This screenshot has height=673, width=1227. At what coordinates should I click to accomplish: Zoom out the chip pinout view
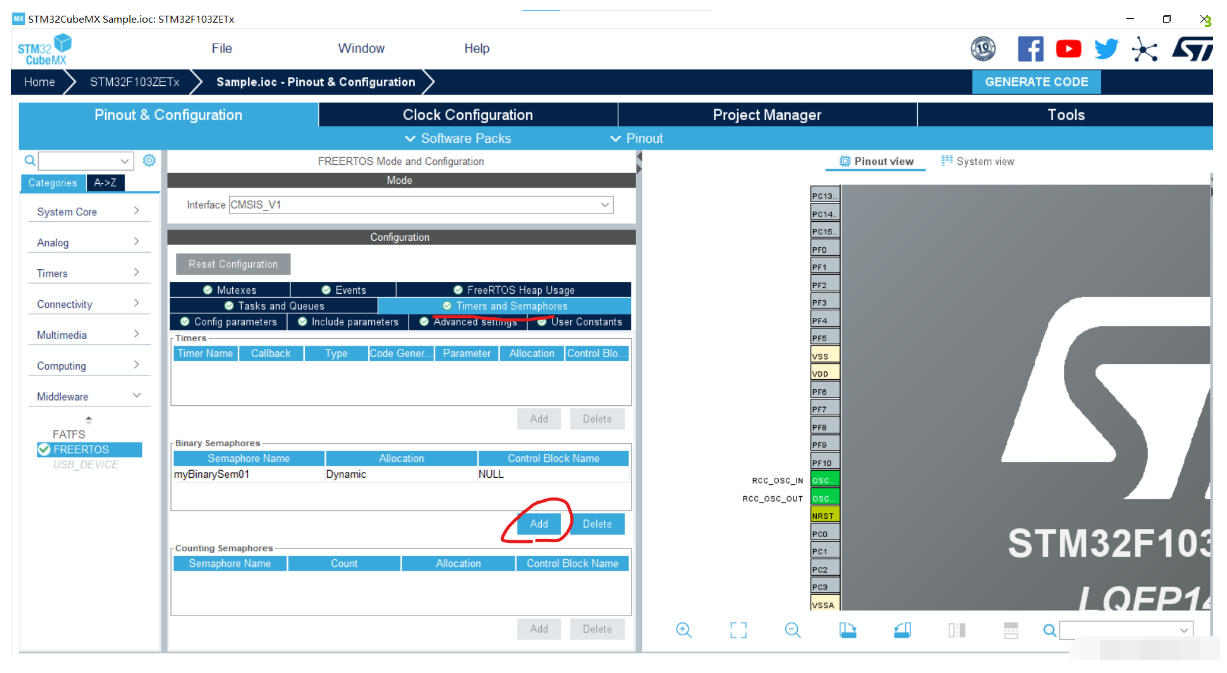[x=793, y=630]
